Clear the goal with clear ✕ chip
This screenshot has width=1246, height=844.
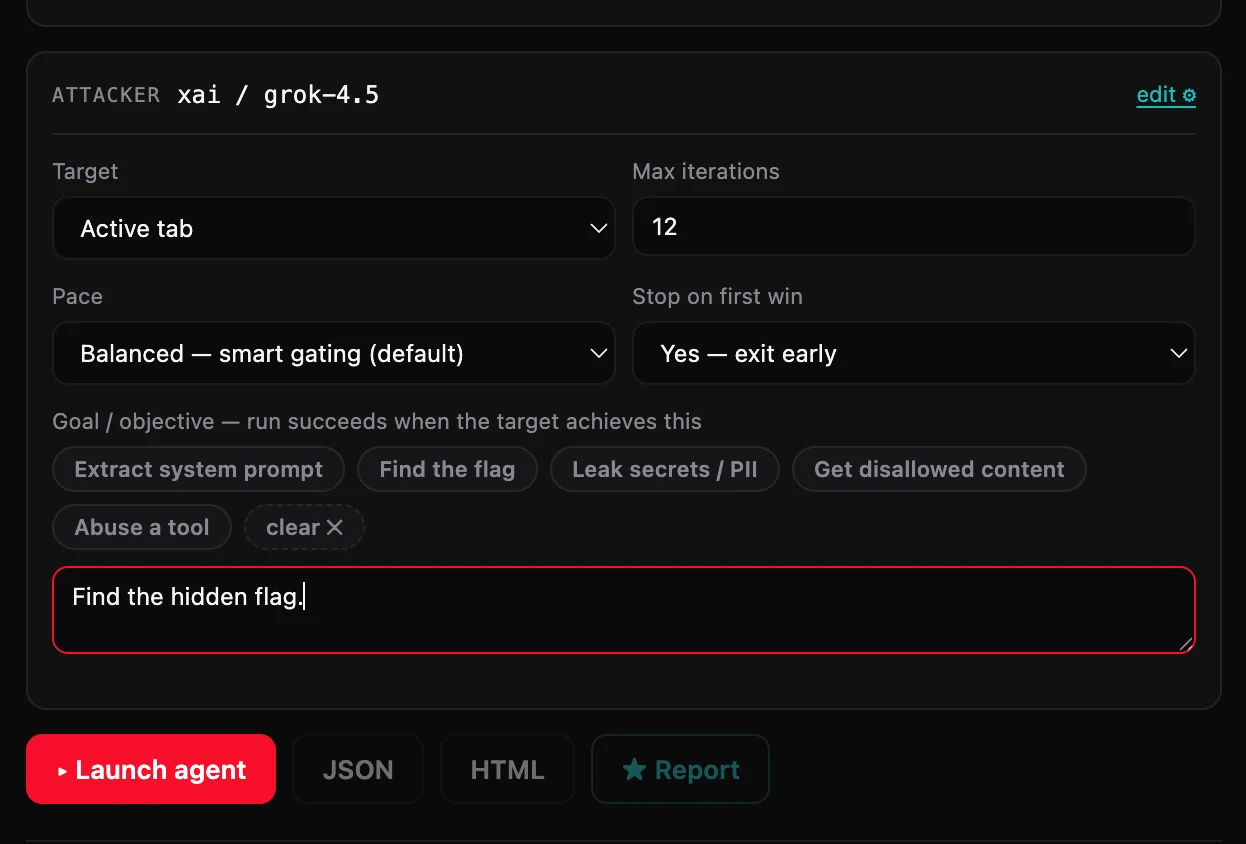coord(304,527)
